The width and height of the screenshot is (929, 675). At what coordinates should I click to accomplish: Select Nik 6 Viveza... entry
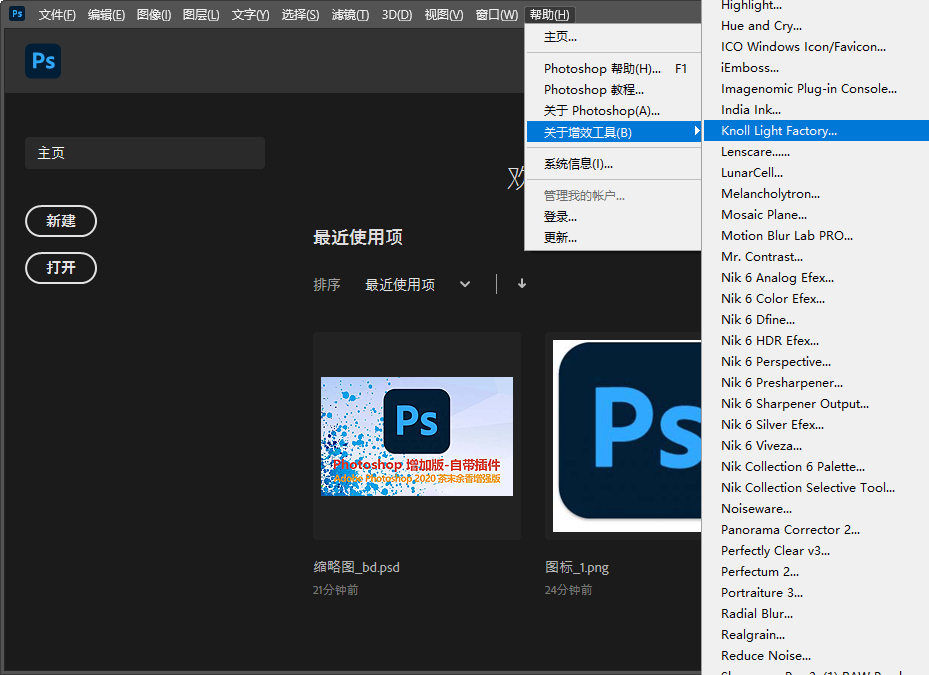click(815, 446)
